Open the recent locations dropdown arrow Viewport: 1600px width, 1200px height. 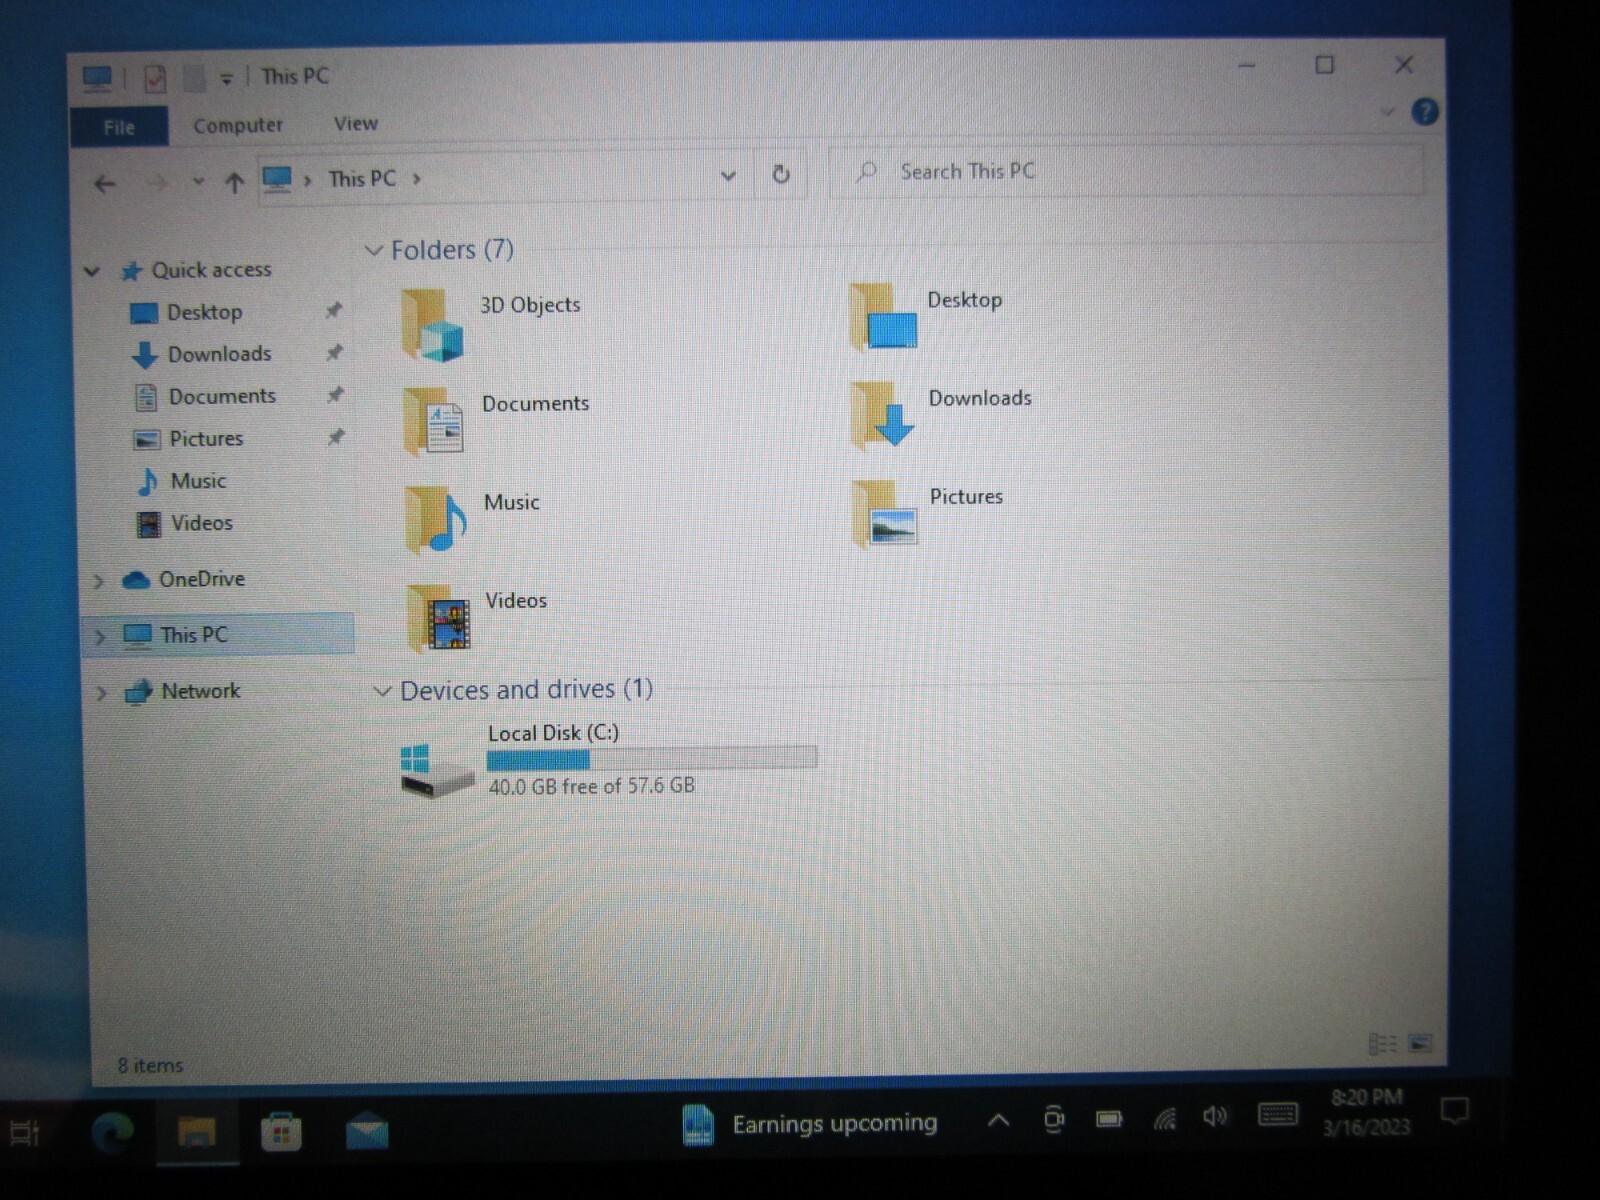(198, 182)
